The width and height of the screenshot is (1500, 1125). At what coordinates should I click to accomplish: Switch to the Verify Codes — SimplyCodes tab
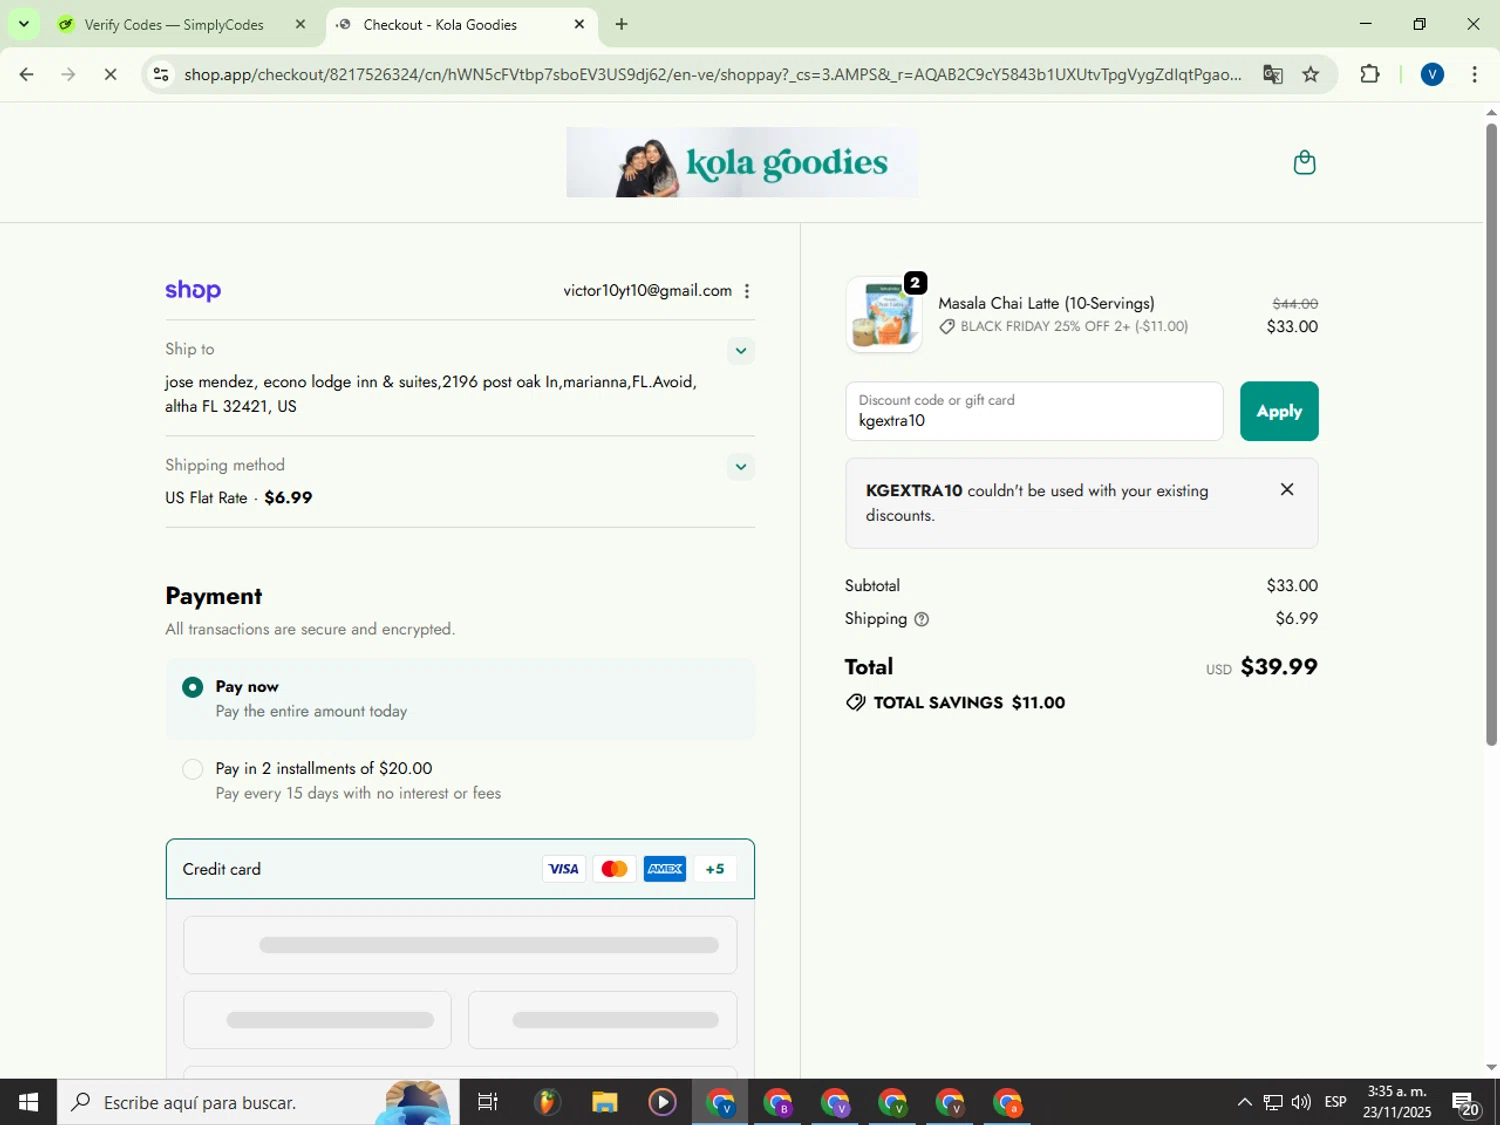coord(174,25)
